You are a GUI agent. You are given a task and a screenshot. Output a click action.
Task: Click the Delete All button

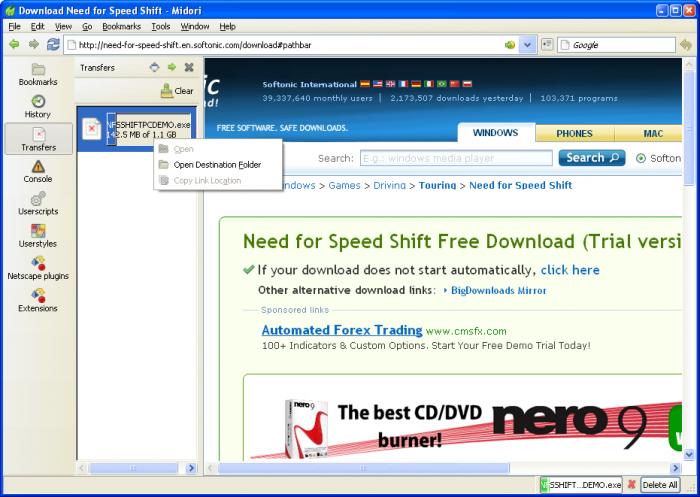(660, 485)
